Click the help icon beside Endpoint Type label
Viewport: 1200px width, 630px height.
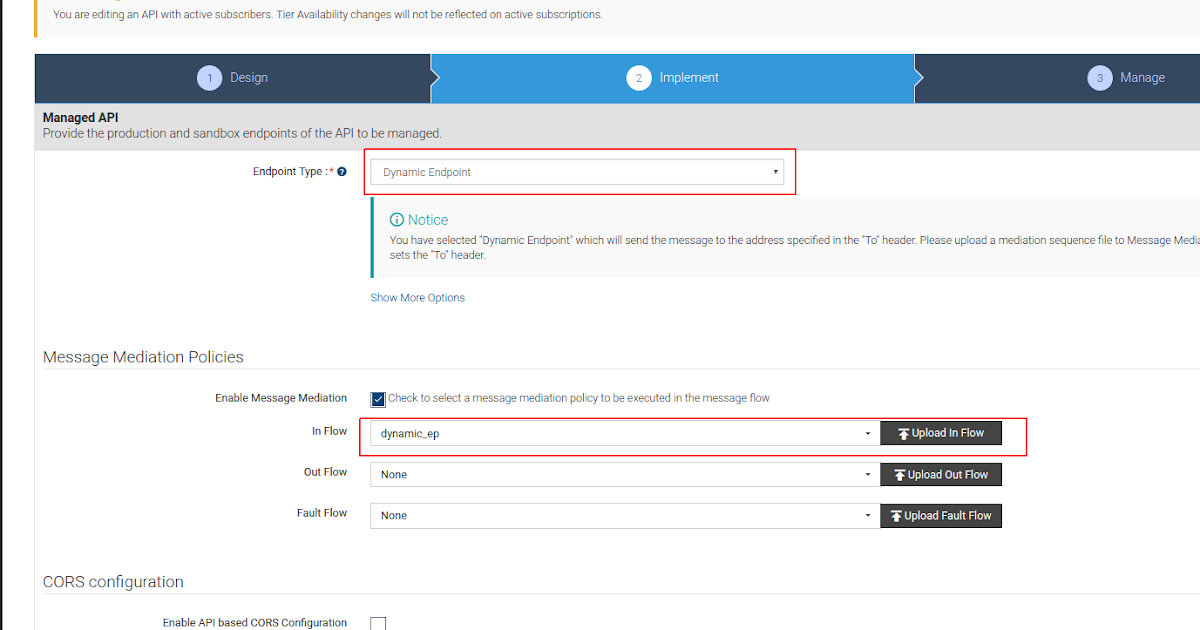click(x=342, y=171)
